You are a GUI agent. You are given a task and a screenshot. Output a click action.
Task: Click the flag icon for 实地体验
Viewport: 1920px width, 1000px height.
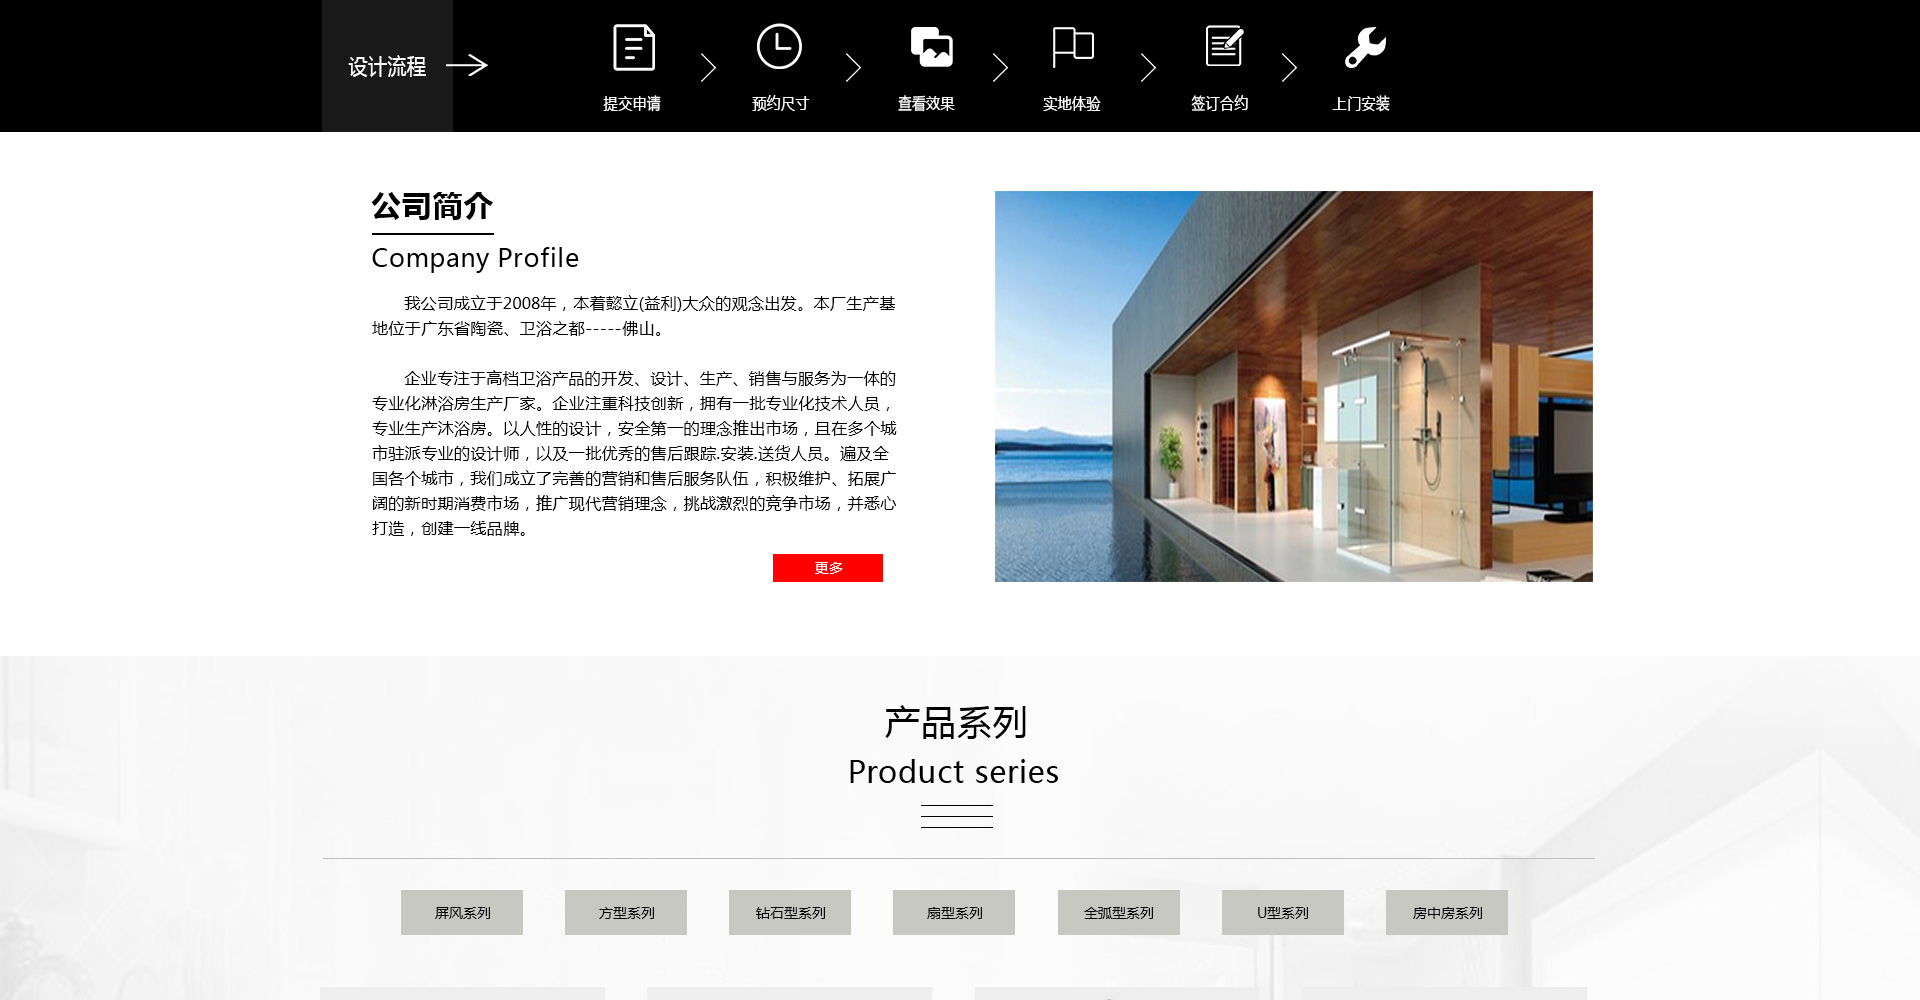[x=1073, y=47]
